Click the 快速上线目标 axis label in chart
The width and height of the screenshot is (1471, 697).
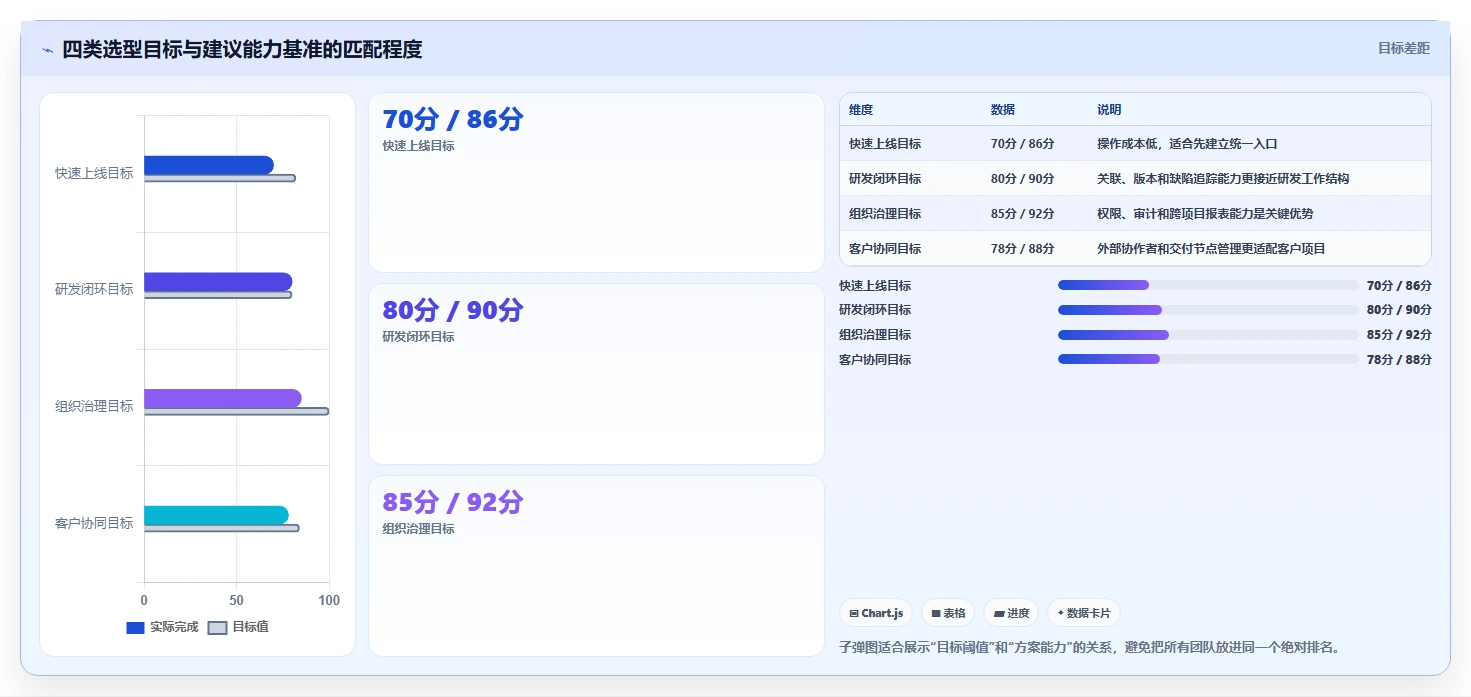click(94, 173)
